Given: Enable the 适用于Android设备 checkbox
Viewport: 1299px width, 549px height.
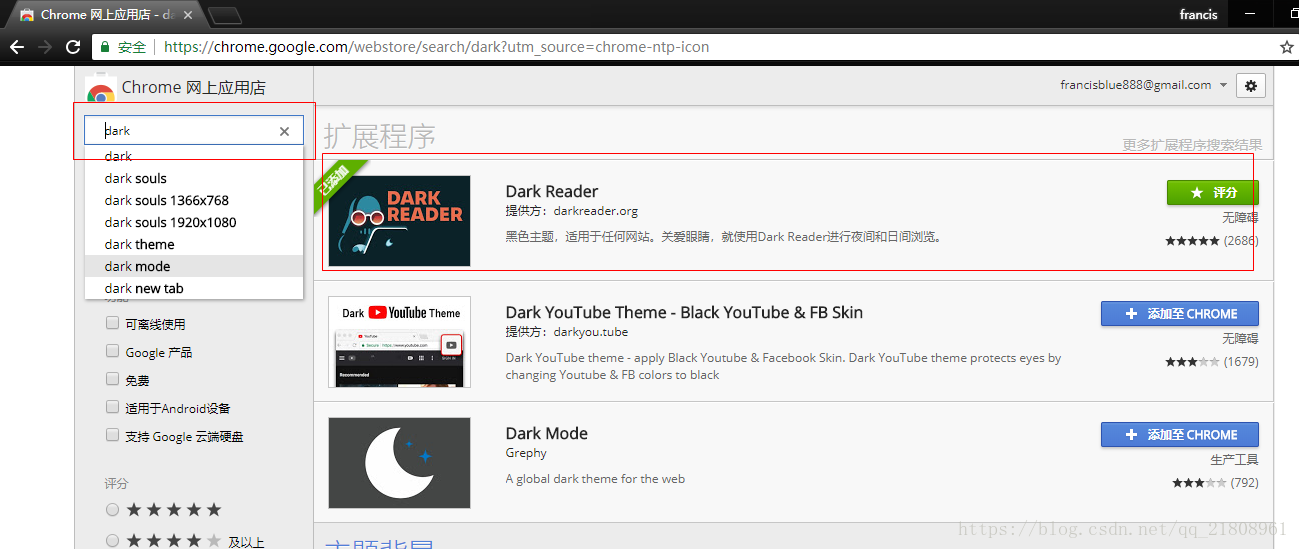Looking at the screenshot, I should click(x=113, y=408).
